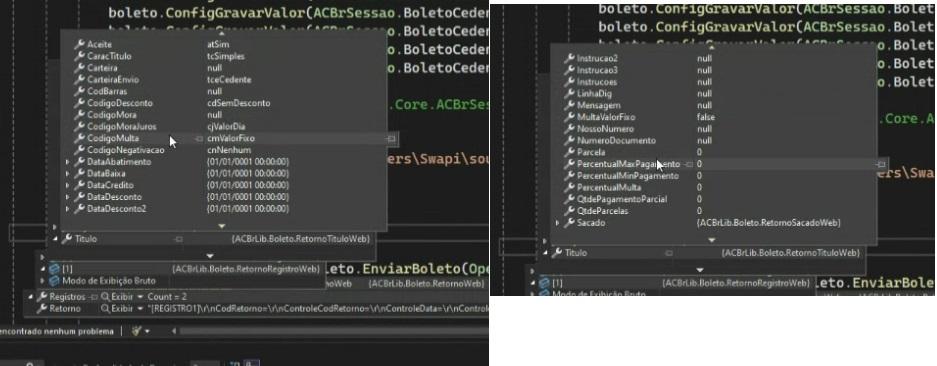Expand the Sacado property node

(x=557, y=222)
